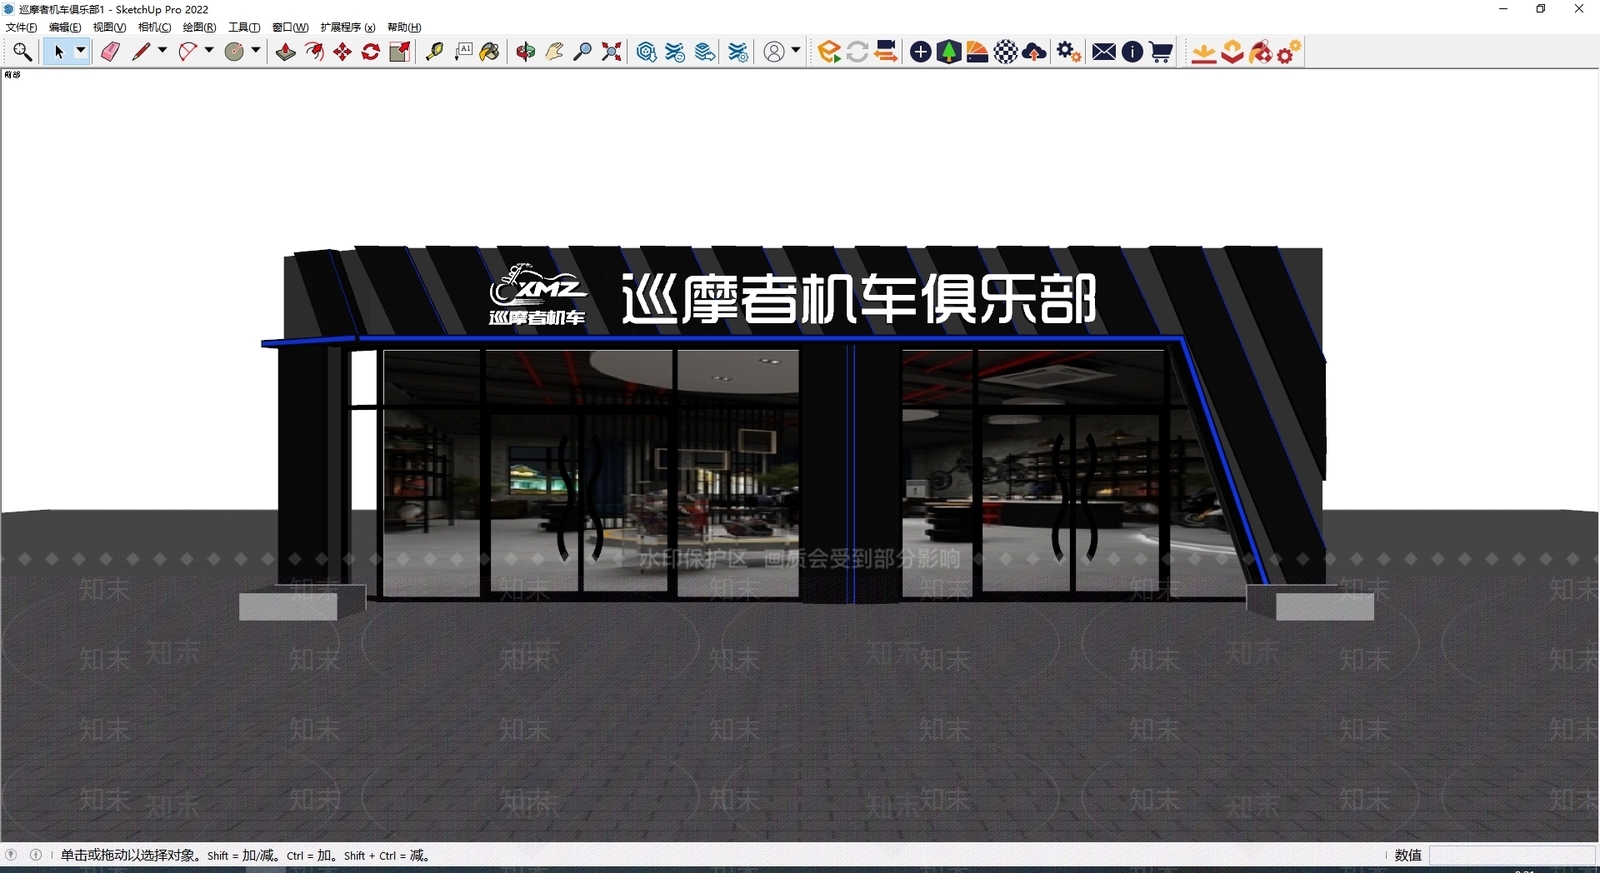Screen dimensions: 1600x873
Task: Start the Enscape renderer
Action: click(829, 52)
